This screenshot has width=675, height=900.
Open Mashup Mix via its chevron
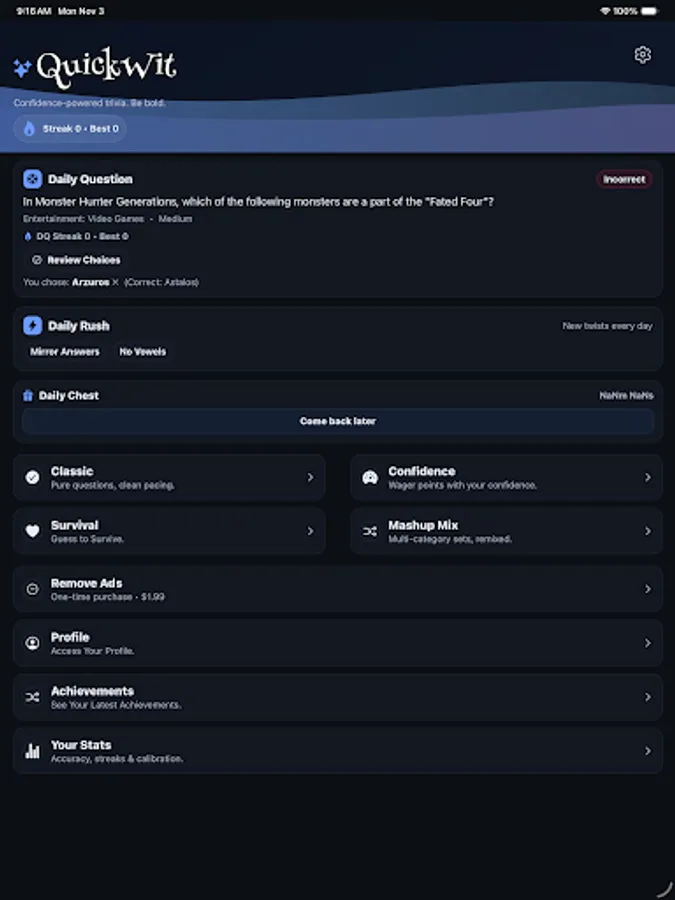tap(648, 531)
